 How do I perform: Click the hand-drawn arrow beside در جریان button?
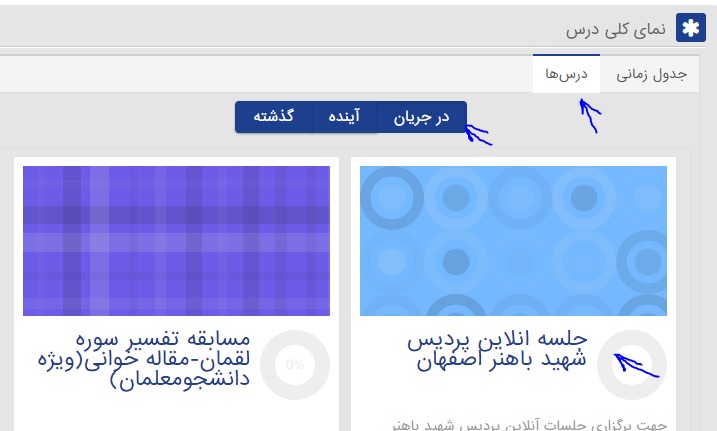click(478, 133)
